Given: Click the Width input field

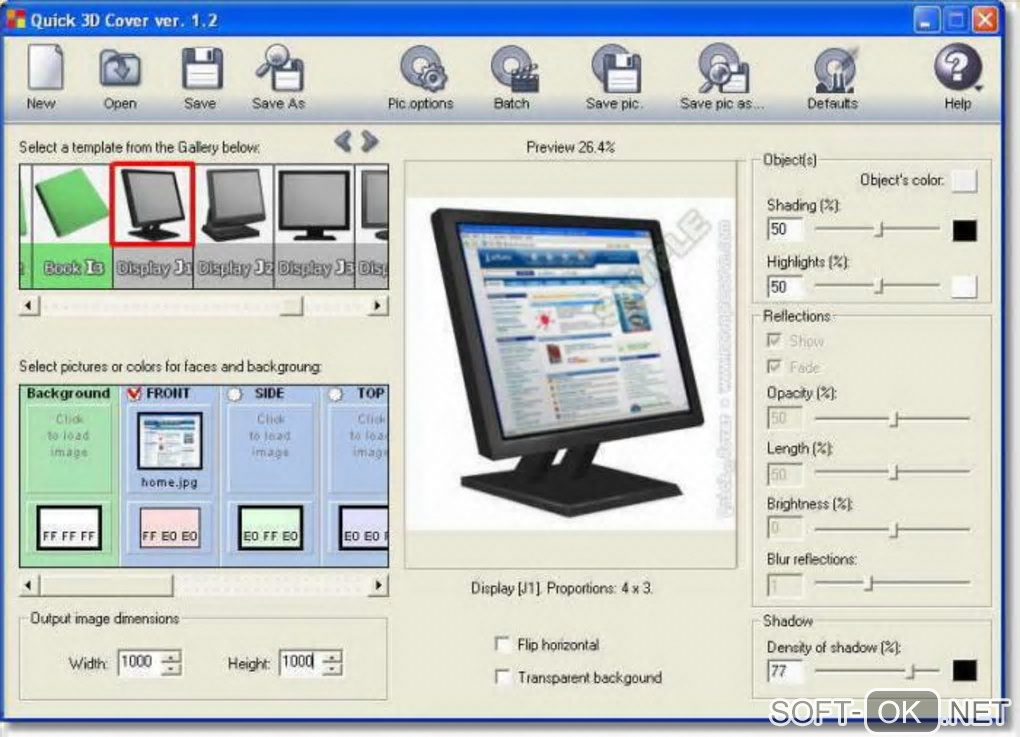Looking at the screenshot, I should pos(139,662).
